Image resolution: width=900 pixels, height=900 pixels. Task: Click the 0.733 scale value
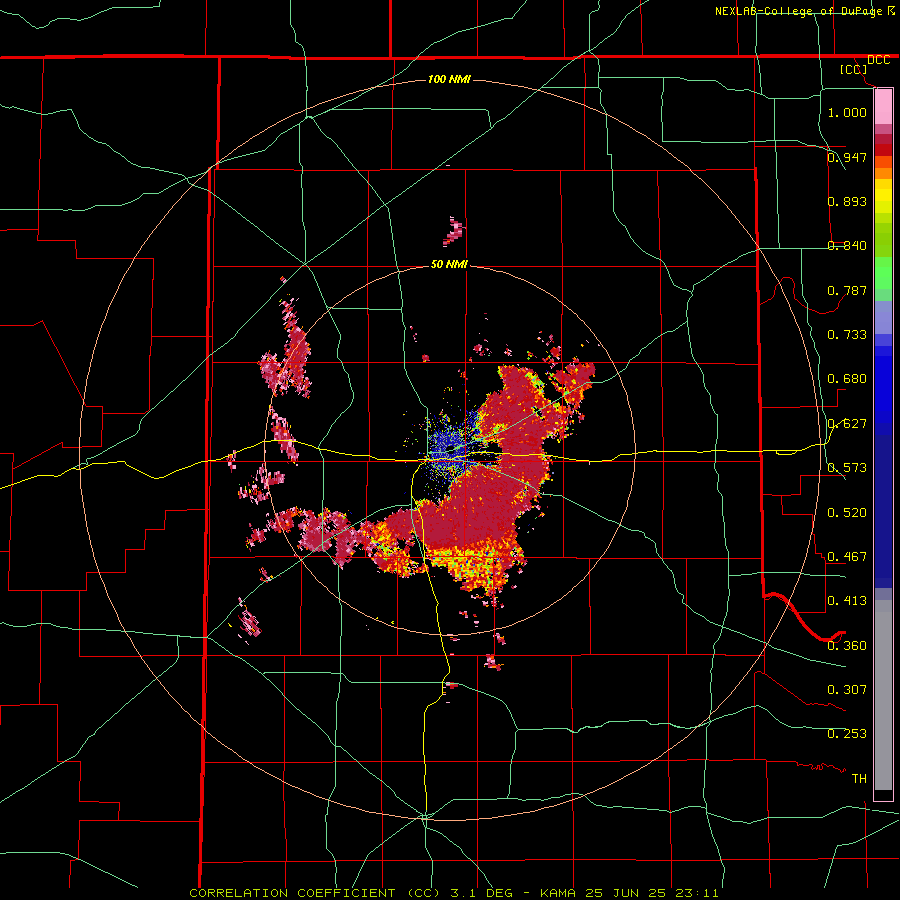click(x=847, y=334)
